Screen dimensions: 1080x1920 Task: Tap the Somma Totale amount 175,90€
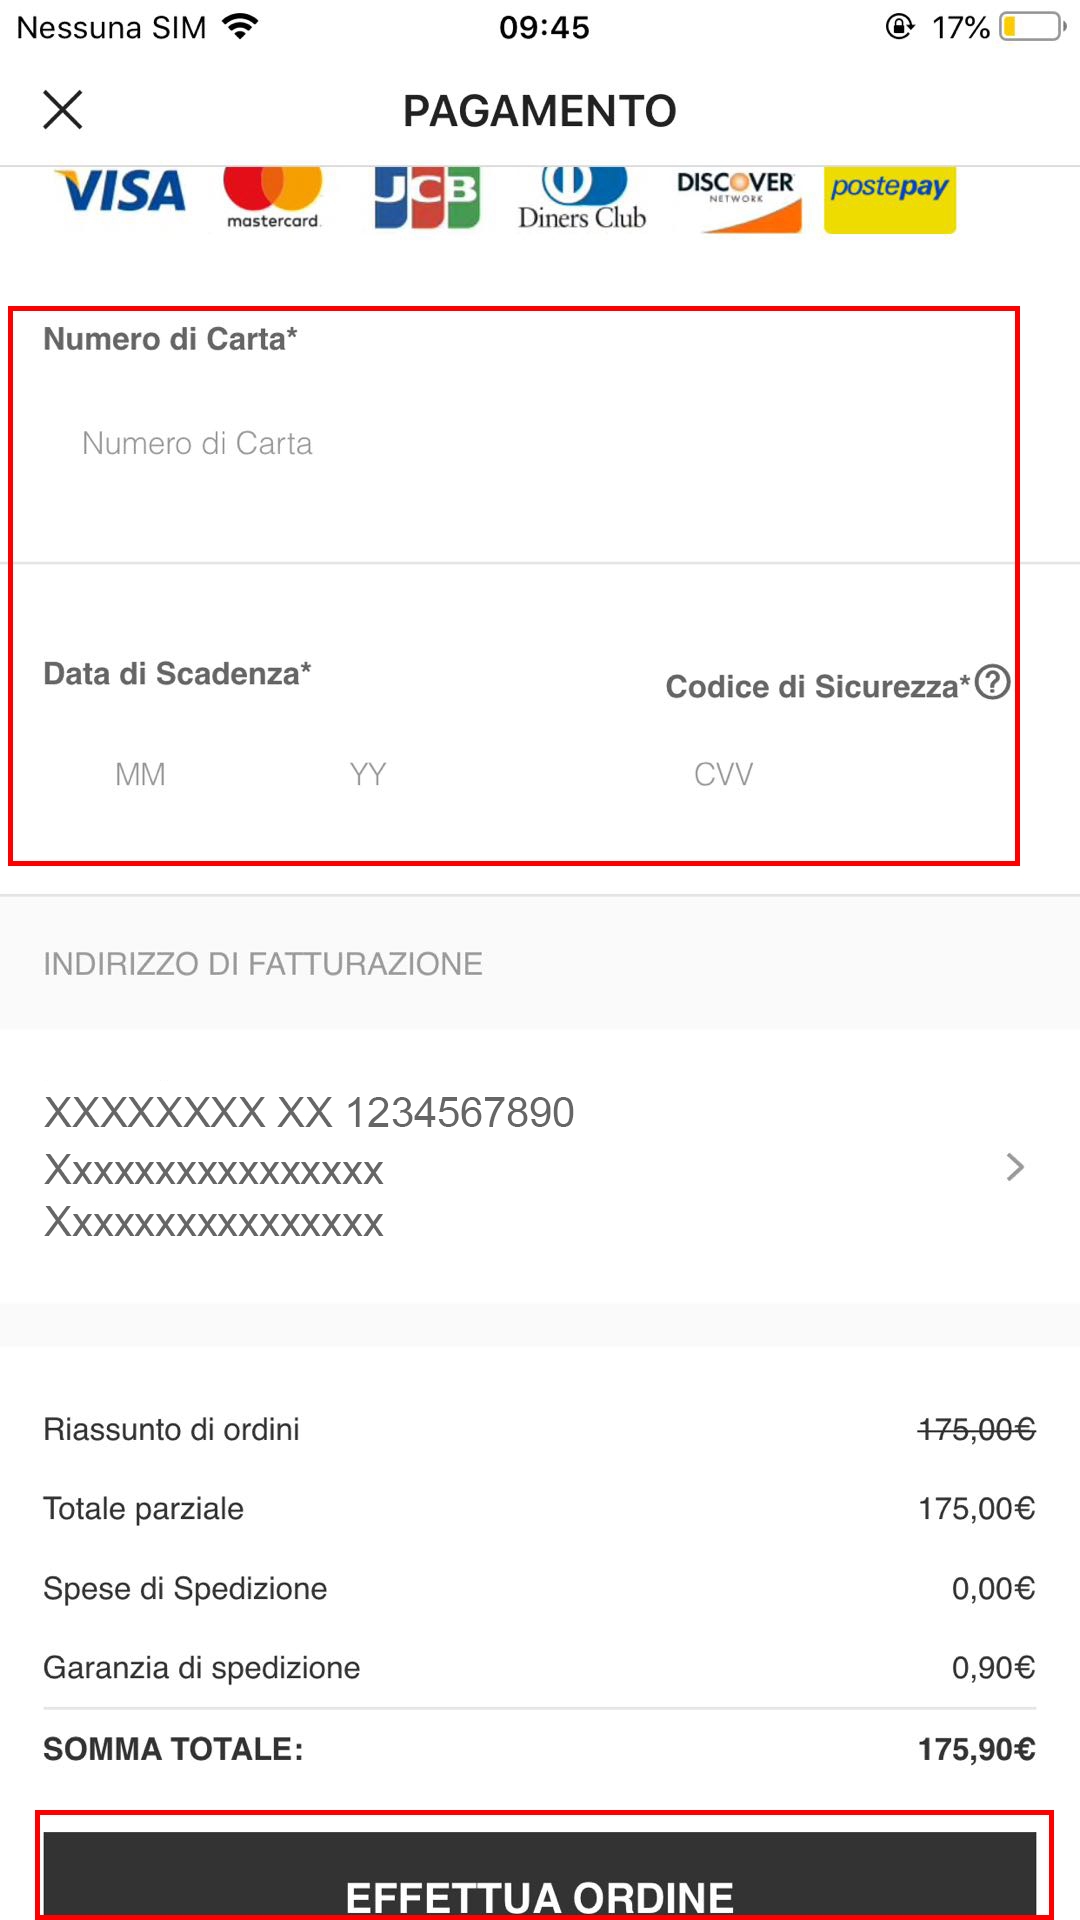[976, 1749]
